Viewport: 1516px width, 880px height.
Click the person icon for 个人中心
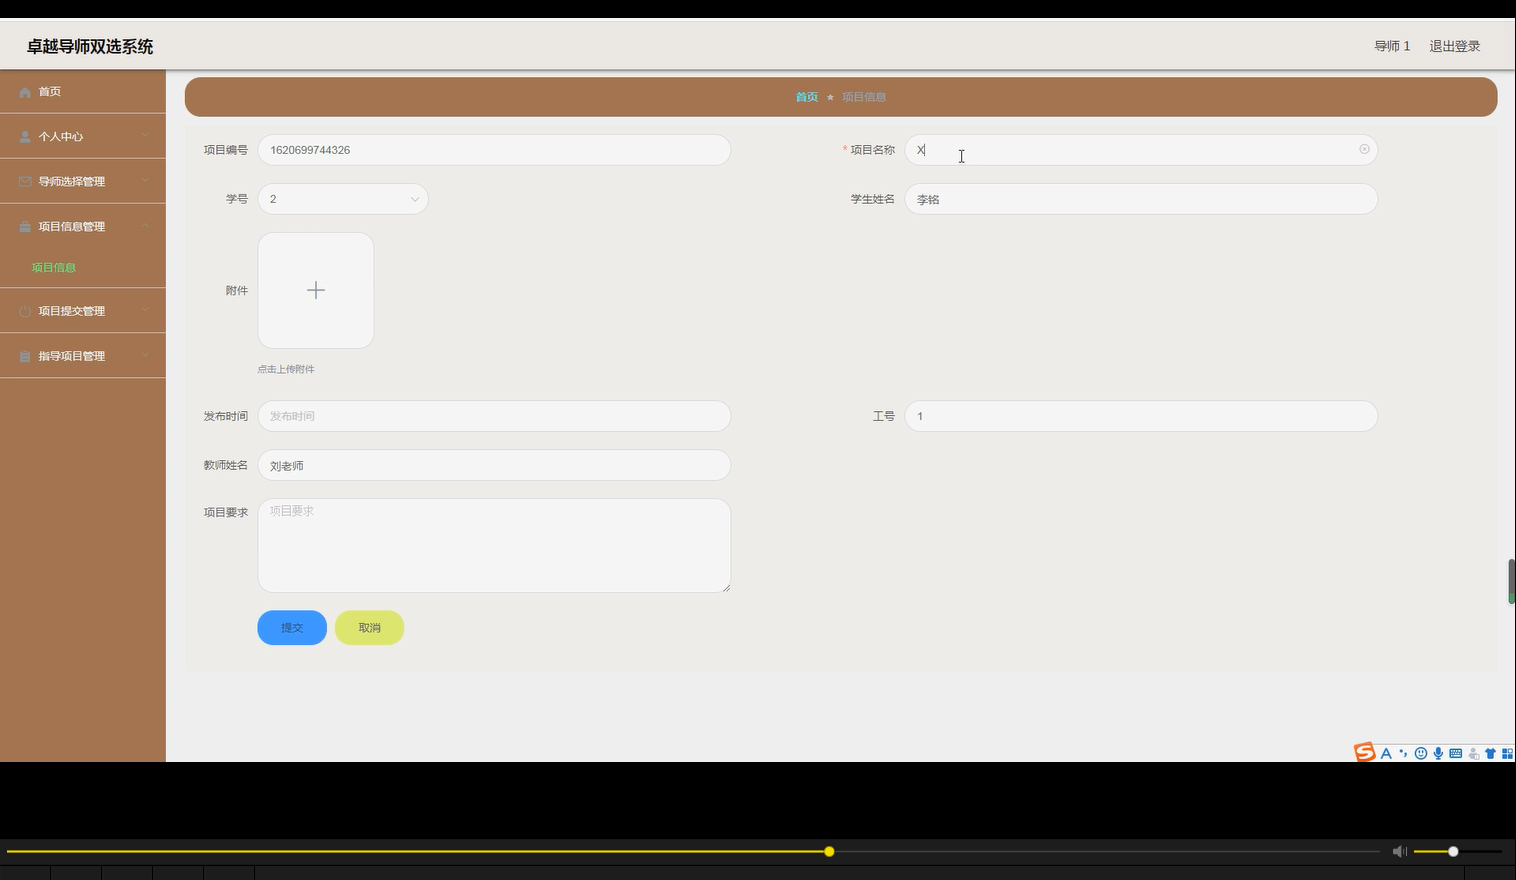tap(25, 137)
